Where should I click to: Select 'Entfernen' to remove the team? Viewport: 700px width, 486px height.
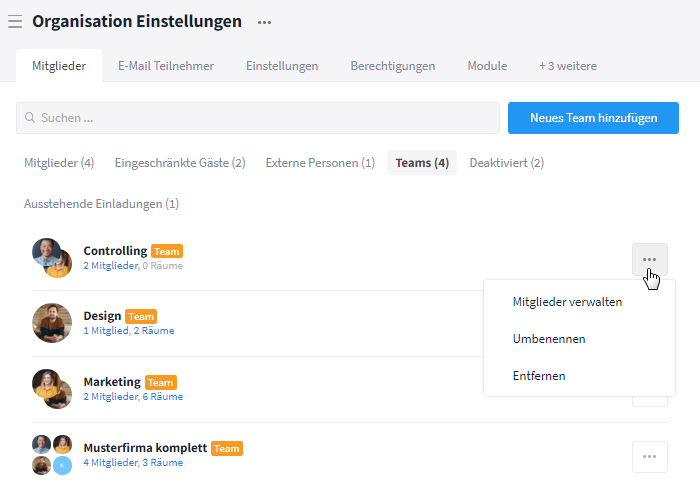[538, 376]
